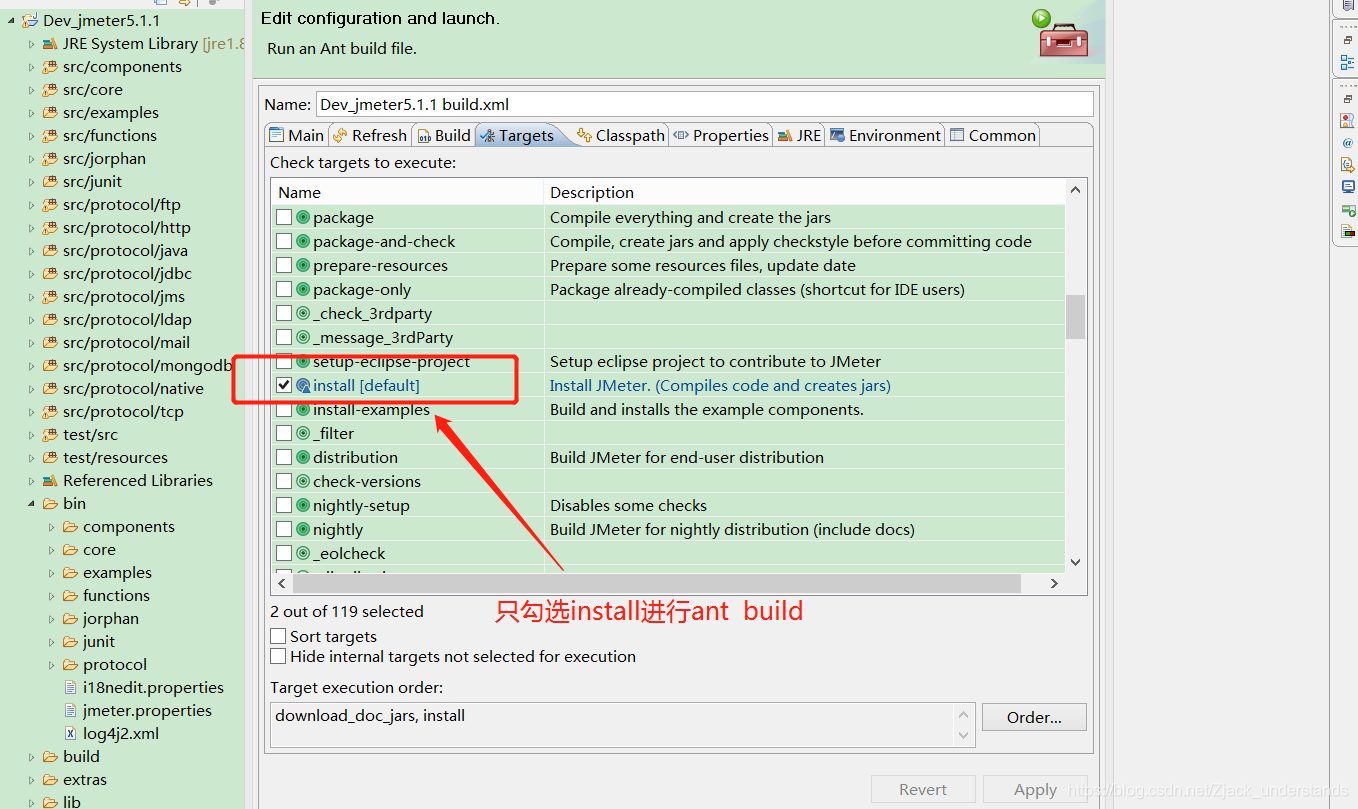
Task: Check the package-and-check target checkbox
Action: (x=284, y=241)
